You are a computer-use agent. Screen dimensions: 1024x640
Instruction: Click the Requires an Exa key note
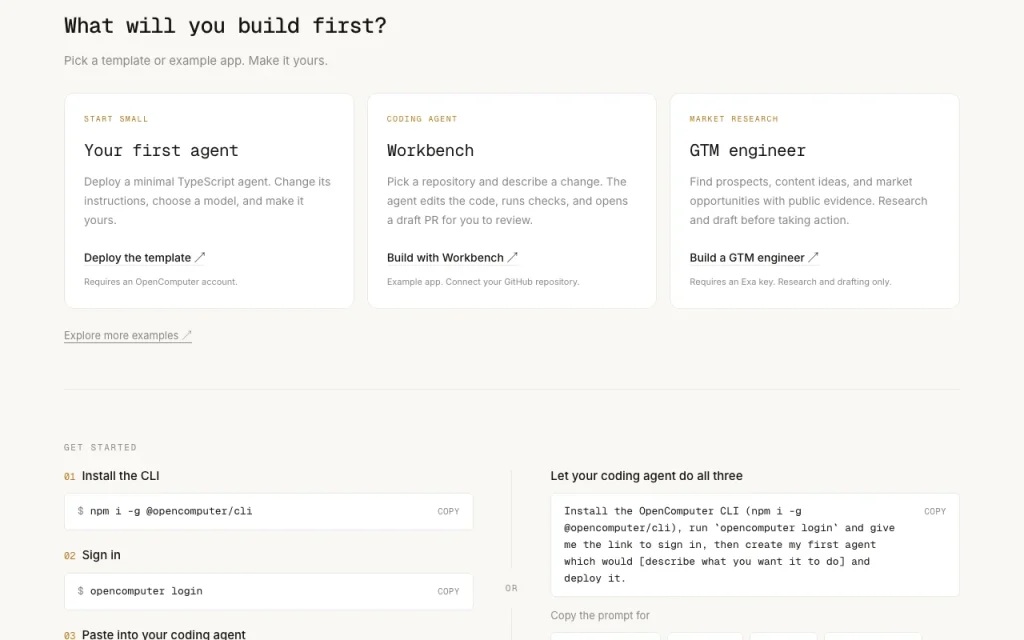click(790, 281)
